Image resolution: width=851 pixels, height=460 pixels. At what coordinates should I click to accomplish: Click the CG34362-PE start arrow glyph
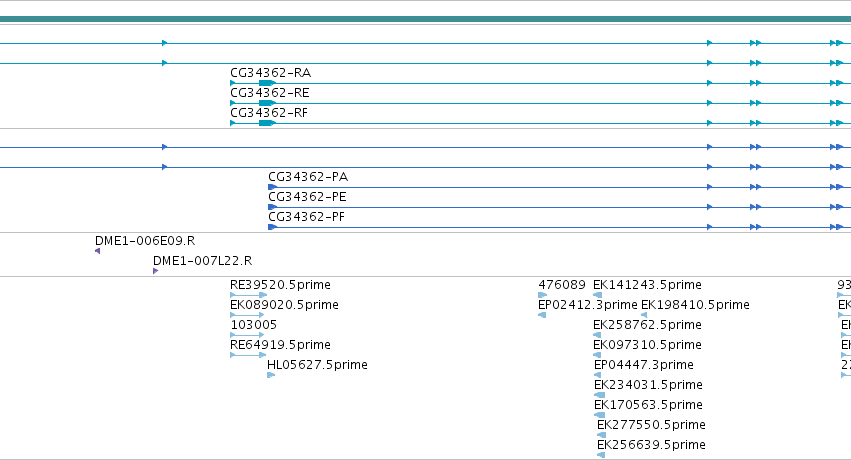tap(272, 207)
